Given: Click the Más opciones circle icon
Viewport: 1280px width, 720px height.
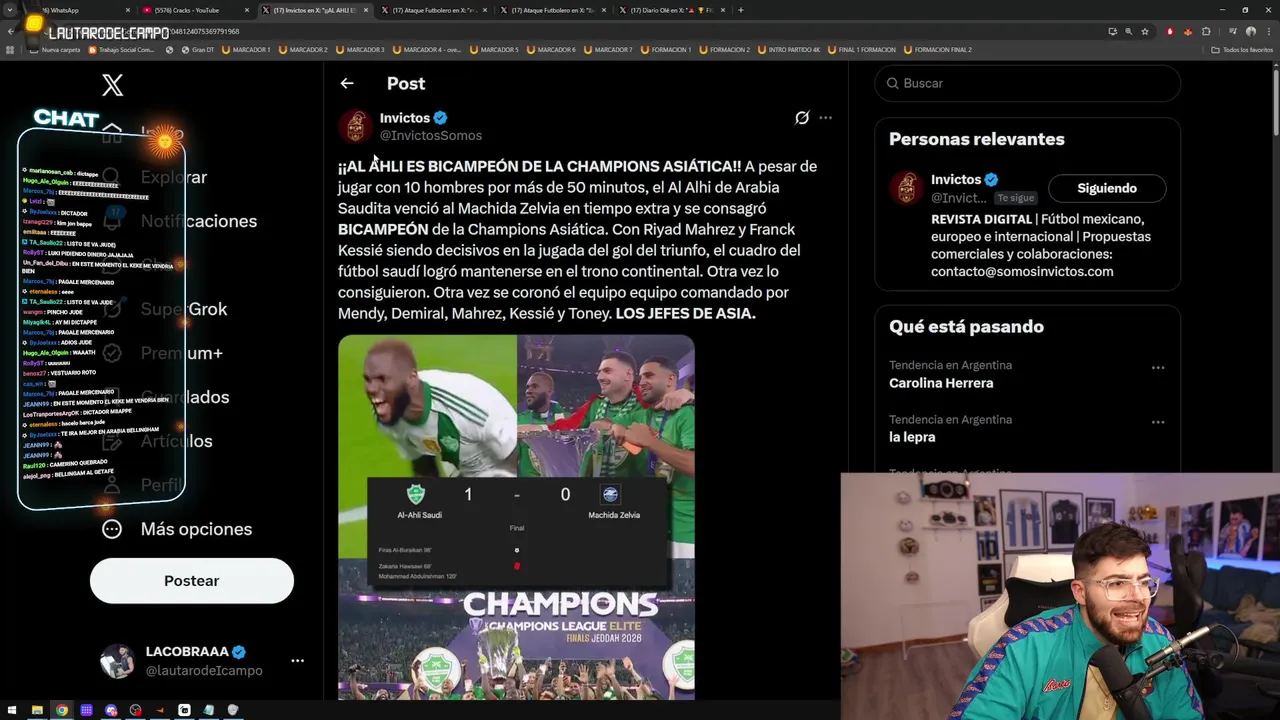Looking at the screenshot, I should [112, 529].
